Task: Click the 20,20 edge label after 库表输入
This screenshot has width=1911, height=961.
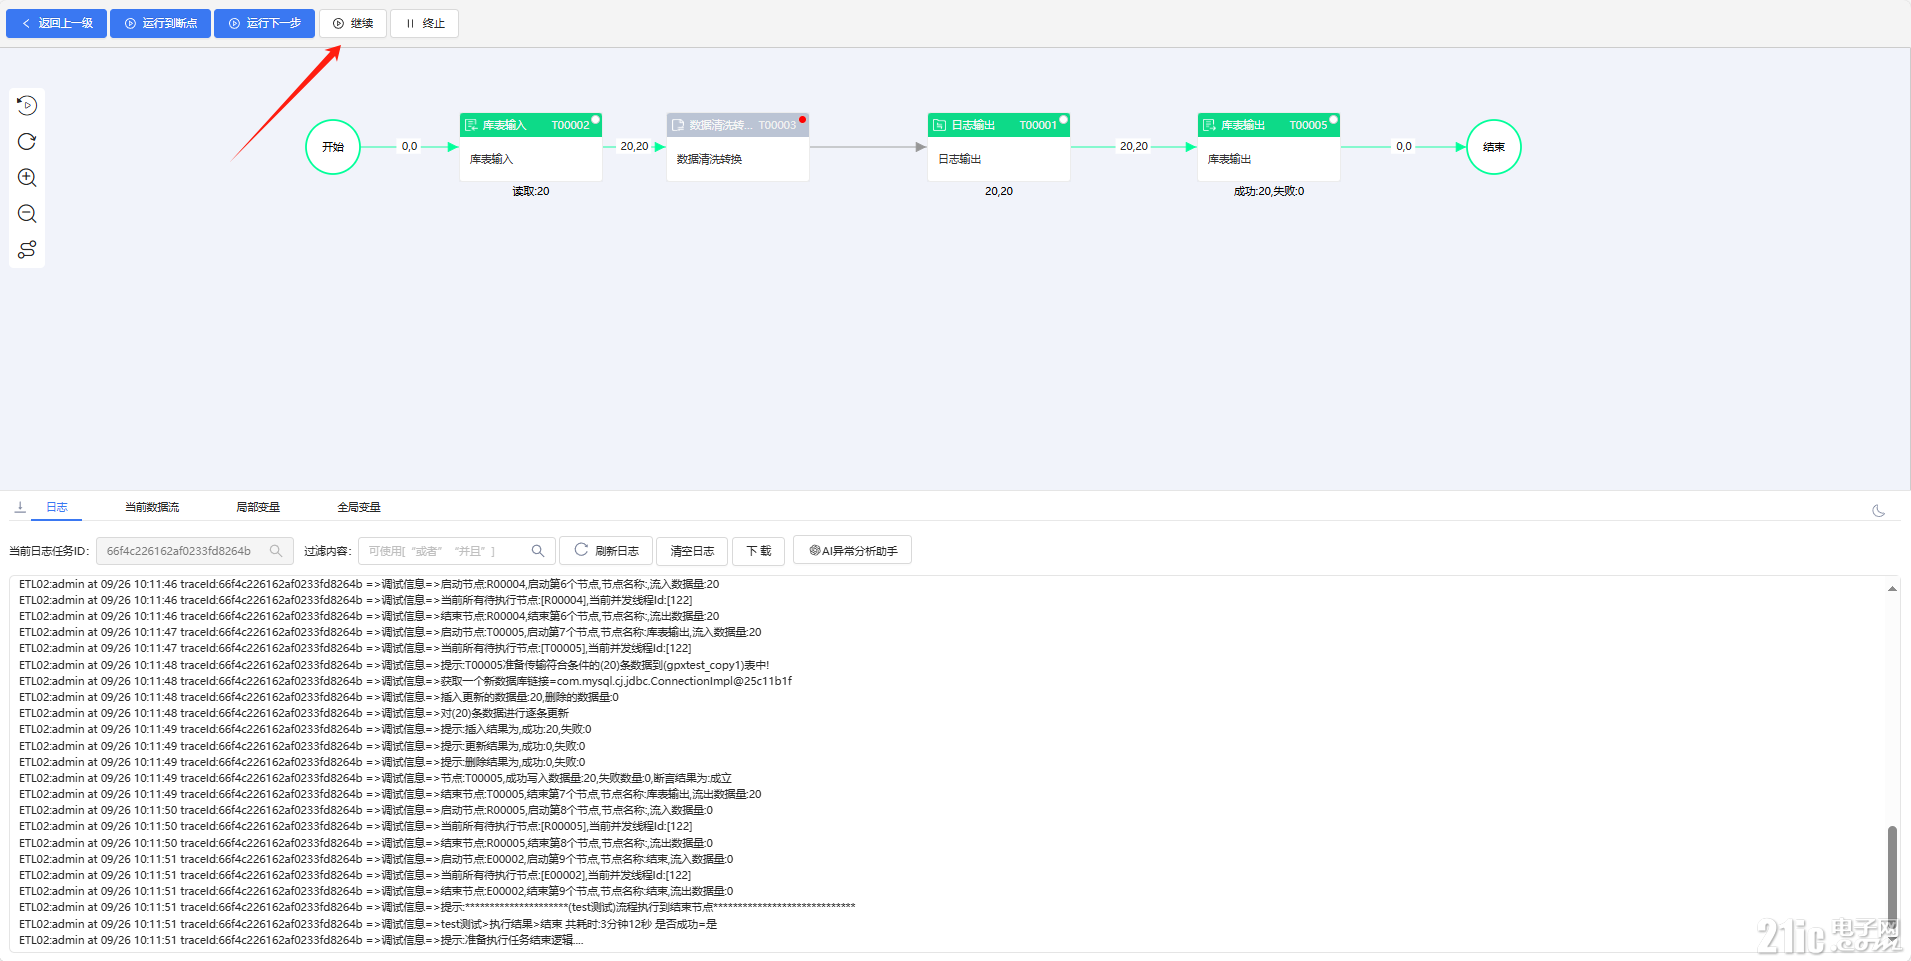Action: point(634,146)
